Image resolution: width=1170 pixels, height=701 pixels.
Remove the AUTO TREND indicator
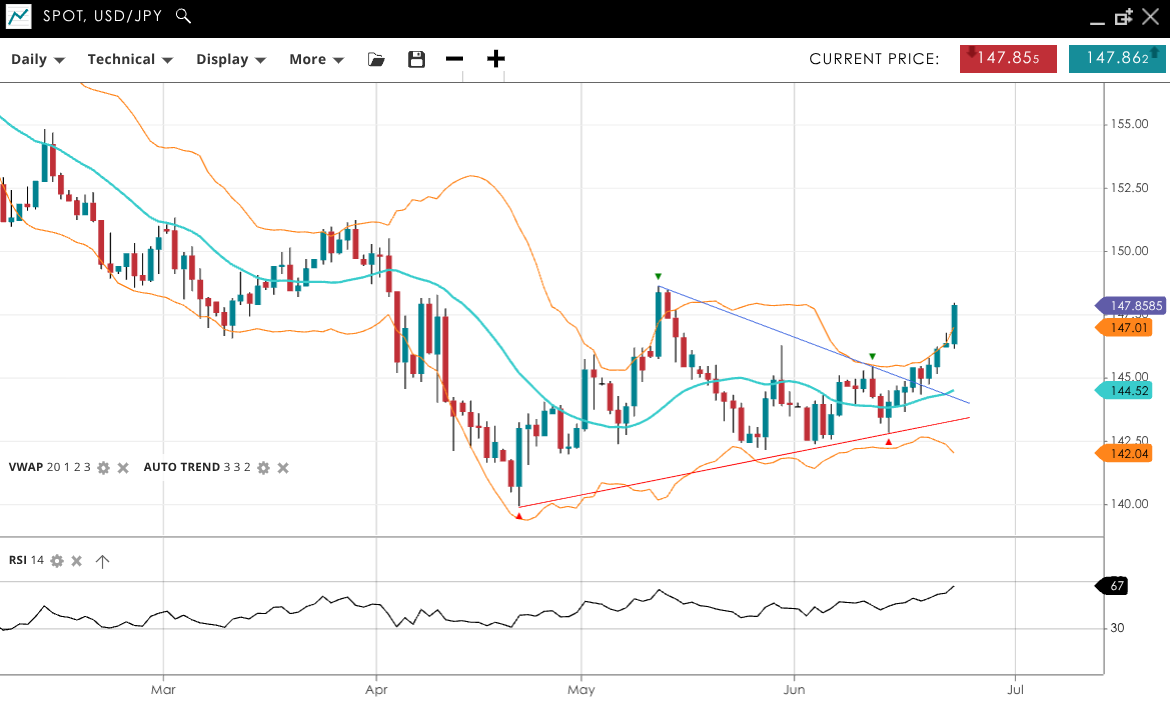tap(283, 468)
